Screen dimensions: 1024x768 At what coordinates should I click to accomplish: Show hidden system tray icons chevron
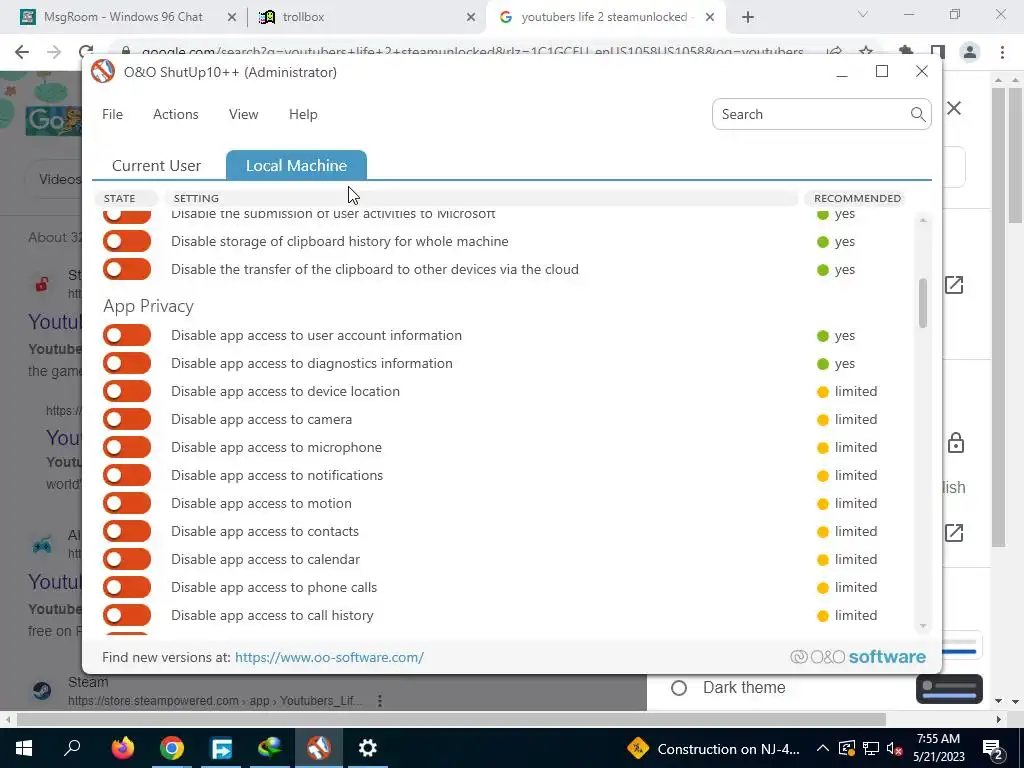point(823,748)
